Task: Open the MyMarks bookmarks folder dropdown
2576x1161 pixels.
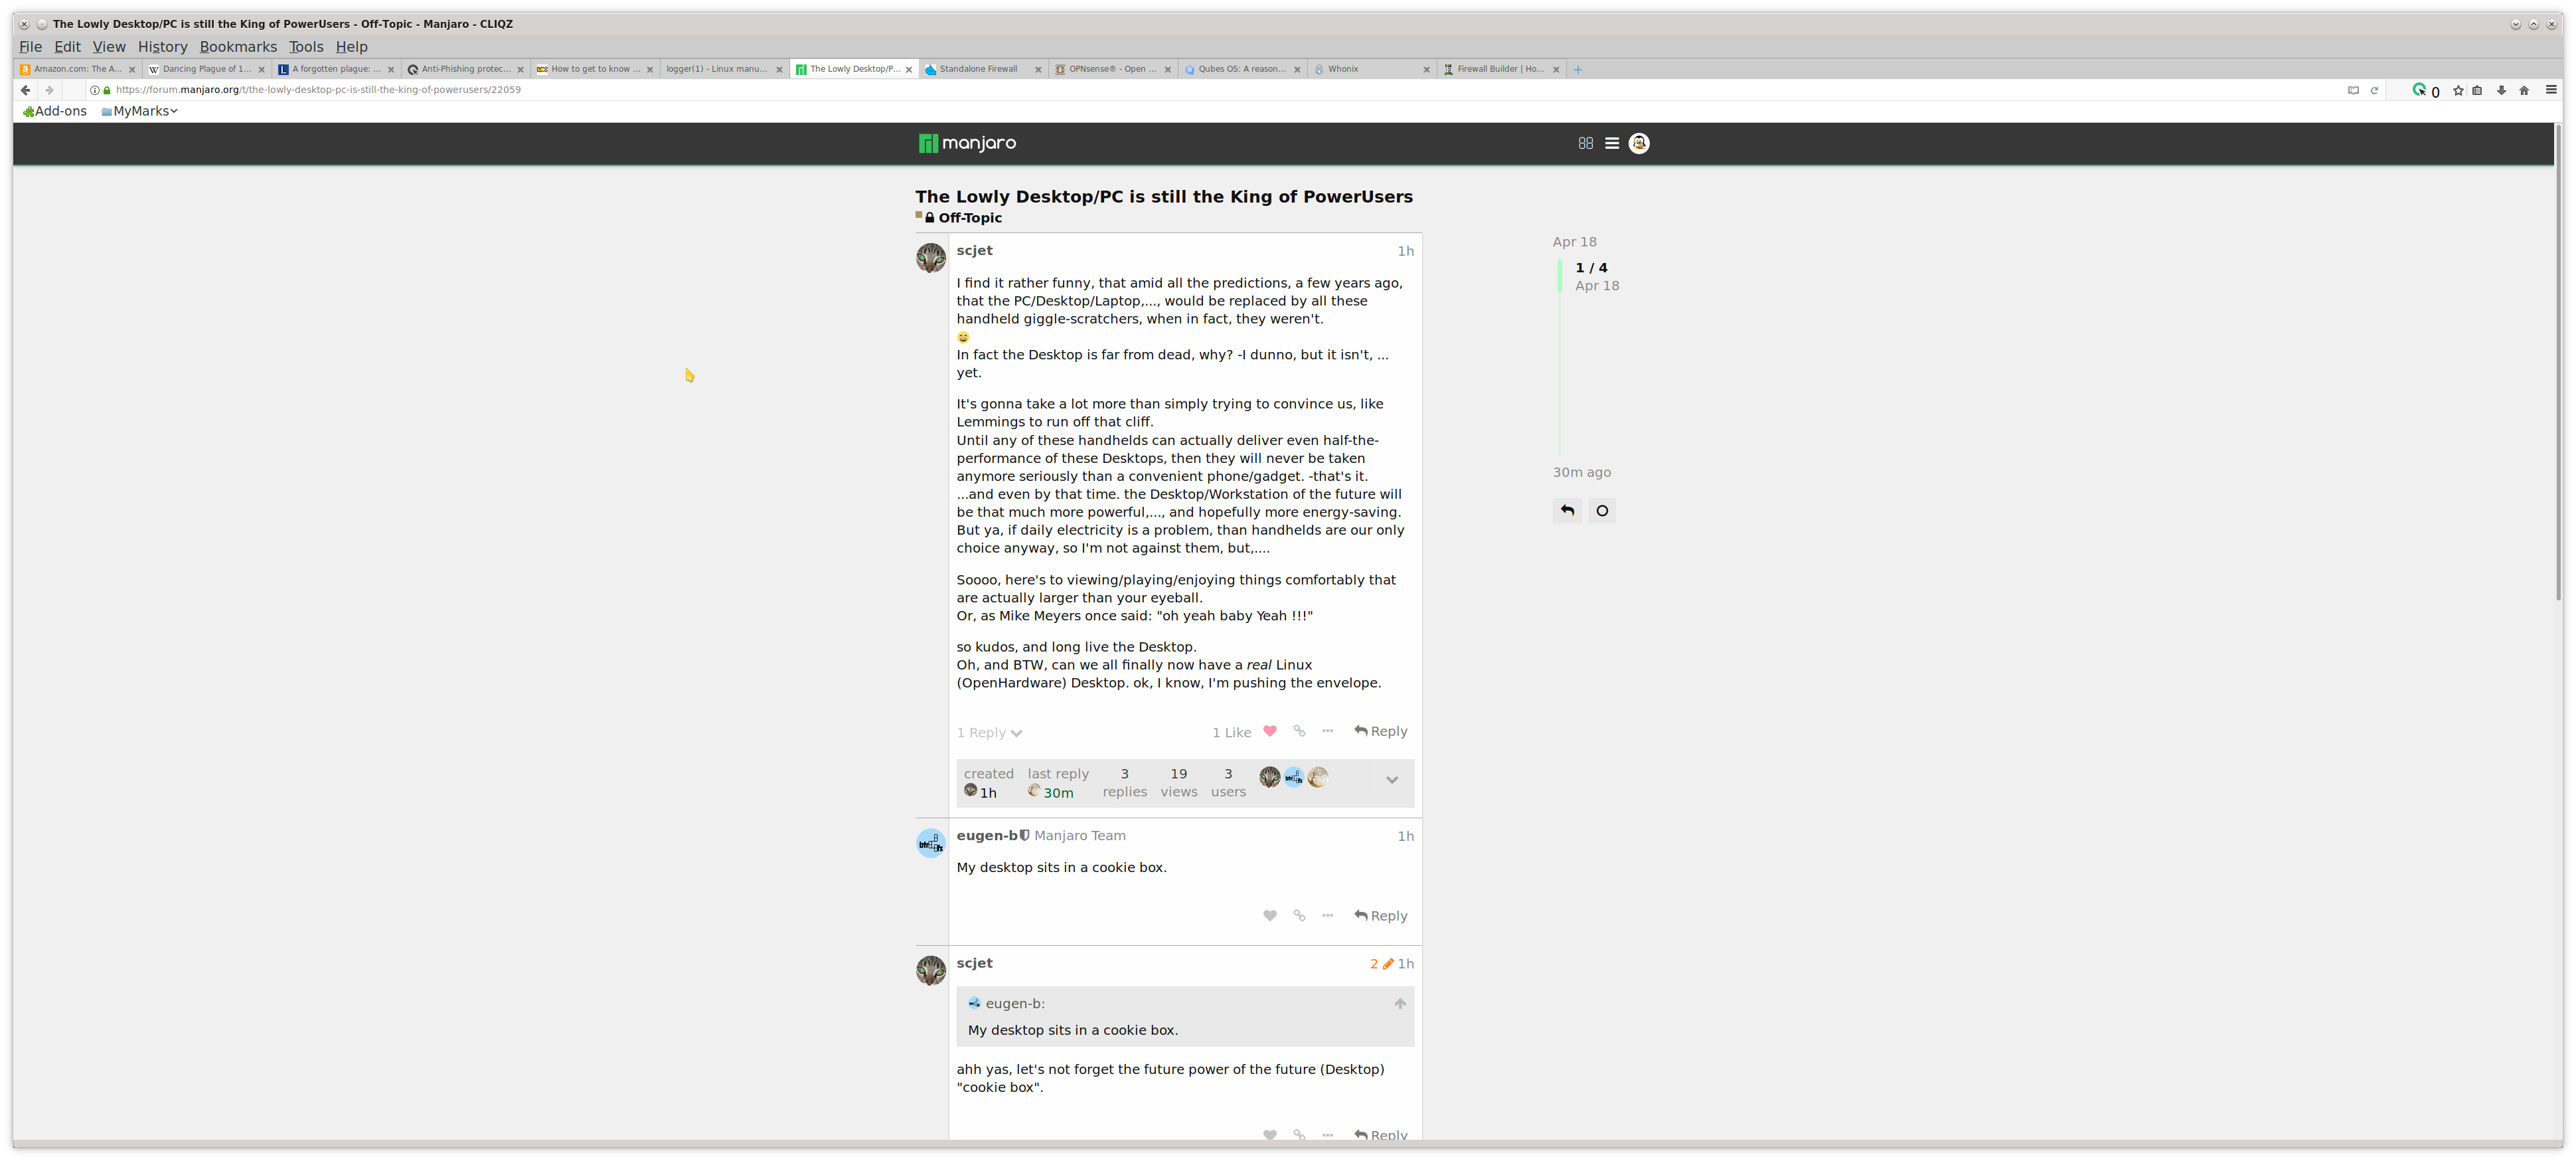Action: 140,111
